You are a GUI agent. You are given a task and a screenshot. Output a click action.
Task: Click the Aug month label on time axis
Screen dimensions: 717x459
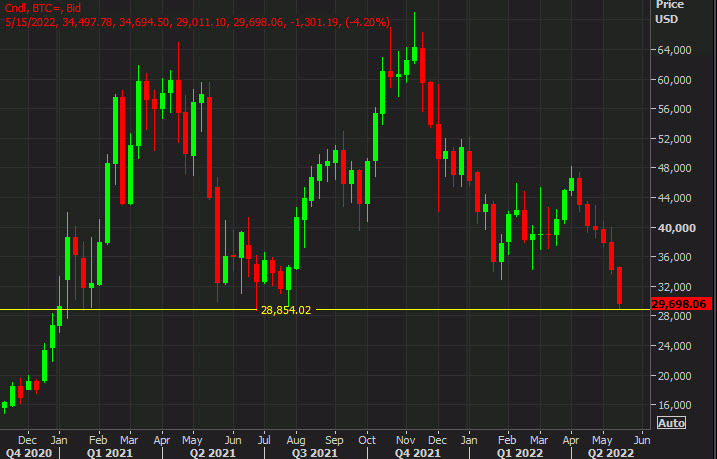pyautogui.click(x=296, y=440)
